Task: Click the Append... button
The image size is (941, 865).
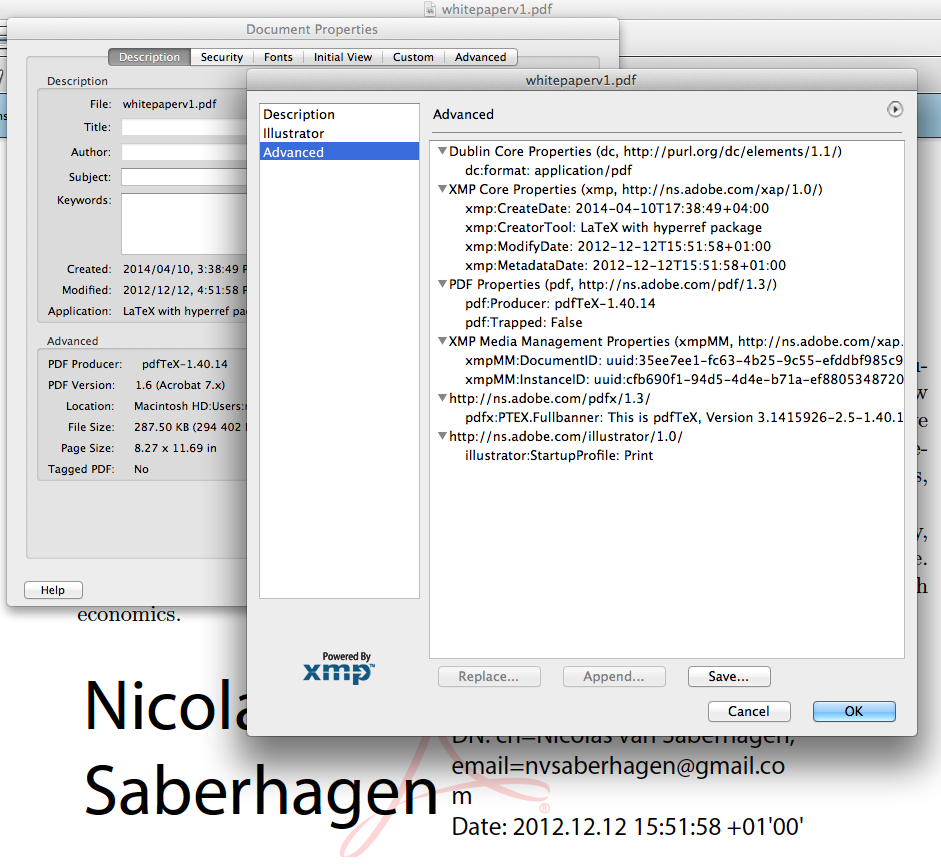Action: pos(614,677)
